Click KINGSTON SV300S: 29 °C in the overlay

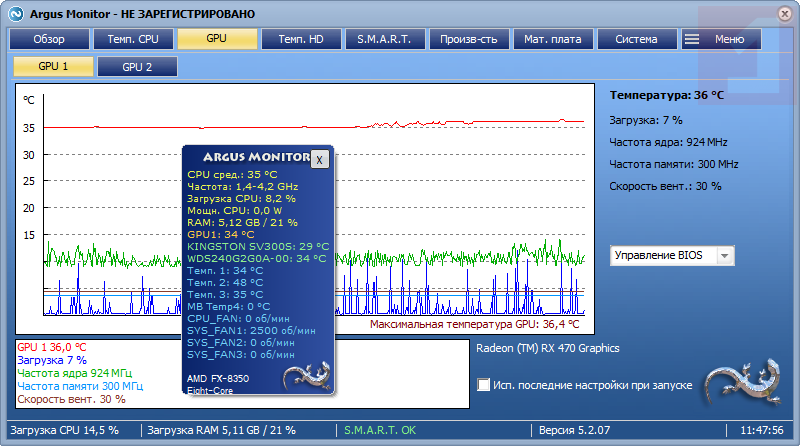pyautogui.click(x=258, y=246)
